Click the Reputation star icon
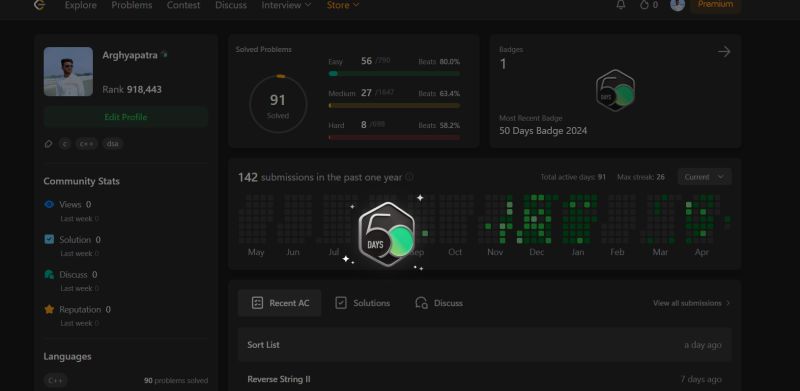 [49, 309]
